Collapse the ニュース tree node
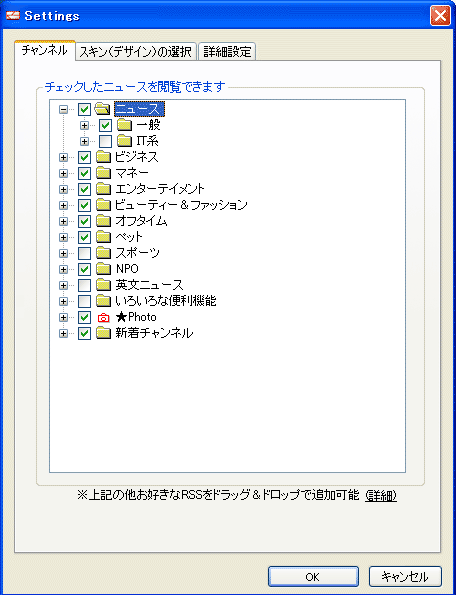The image size is (456, 595). coord(64,110)
